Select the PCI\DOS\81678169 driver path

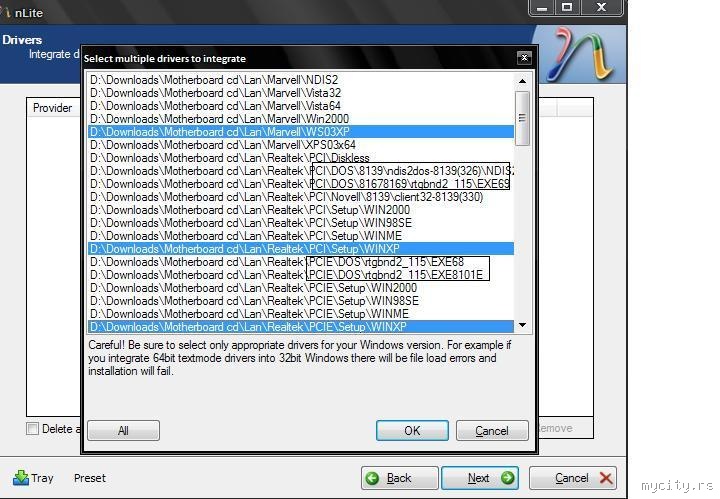301,184
